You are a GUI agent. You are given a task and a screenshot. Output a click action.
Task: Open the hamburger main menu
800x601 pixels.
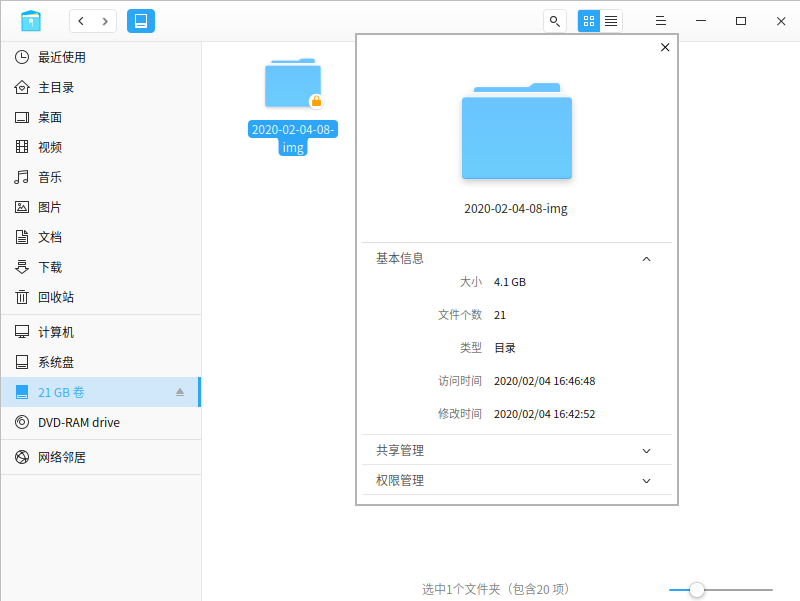(661, 21)
